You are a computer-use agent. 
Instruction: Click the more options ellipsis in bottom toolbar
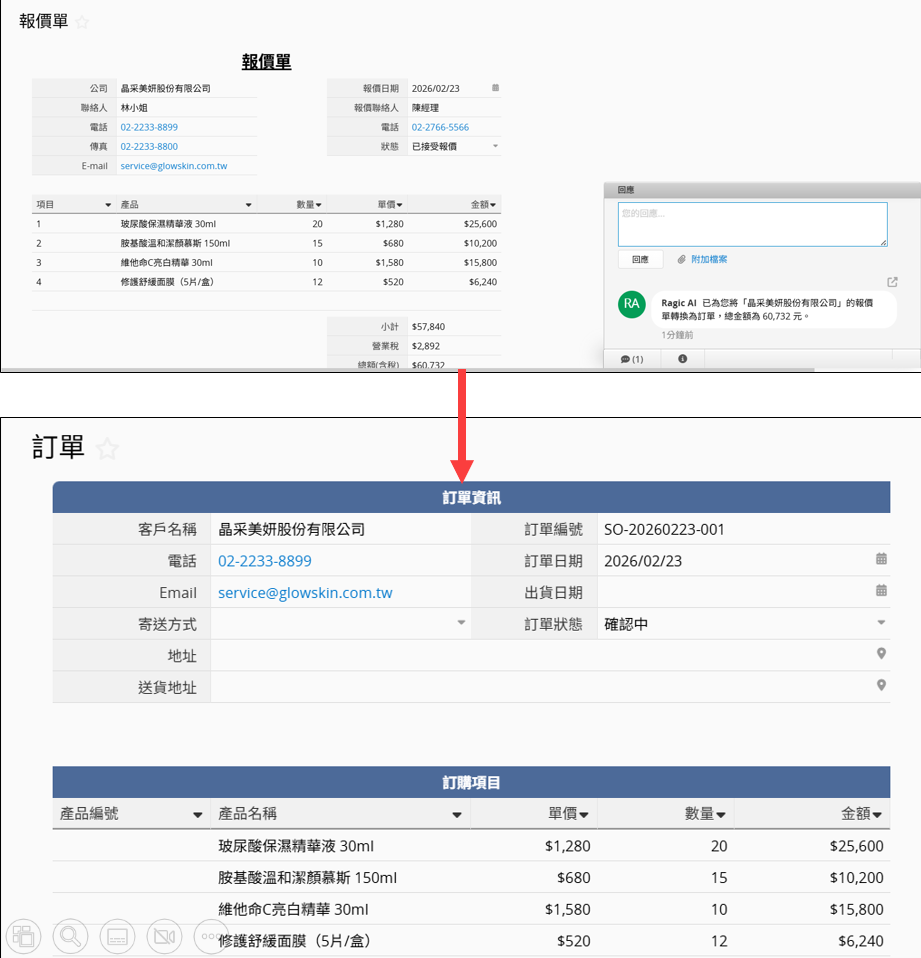(x=210, y=936)
